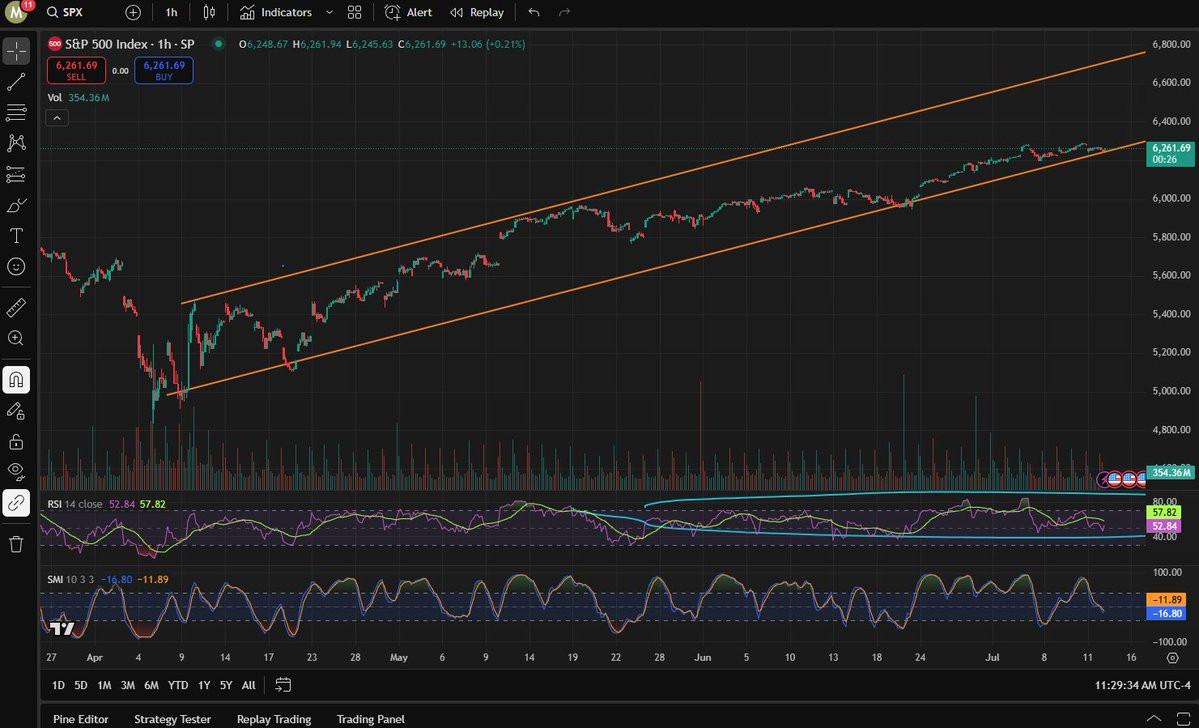1199x728 pixels.
Task: Open the Indicators dialog
Action: click(x=276, y=12)
